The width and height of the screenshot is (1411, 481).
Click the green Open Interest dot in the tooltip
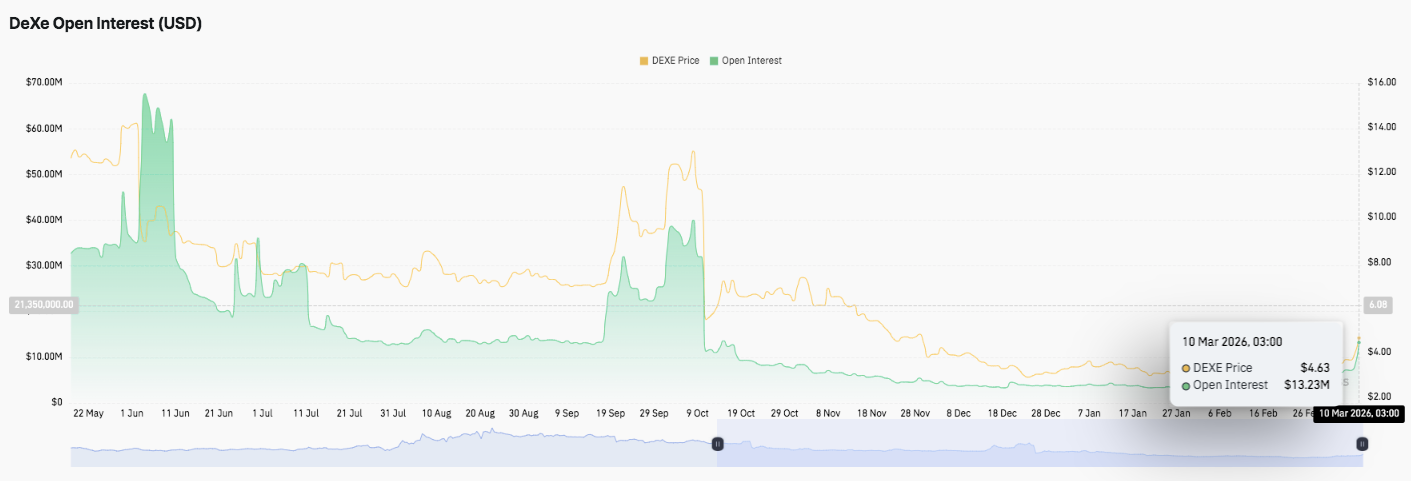pos(1186,385)
